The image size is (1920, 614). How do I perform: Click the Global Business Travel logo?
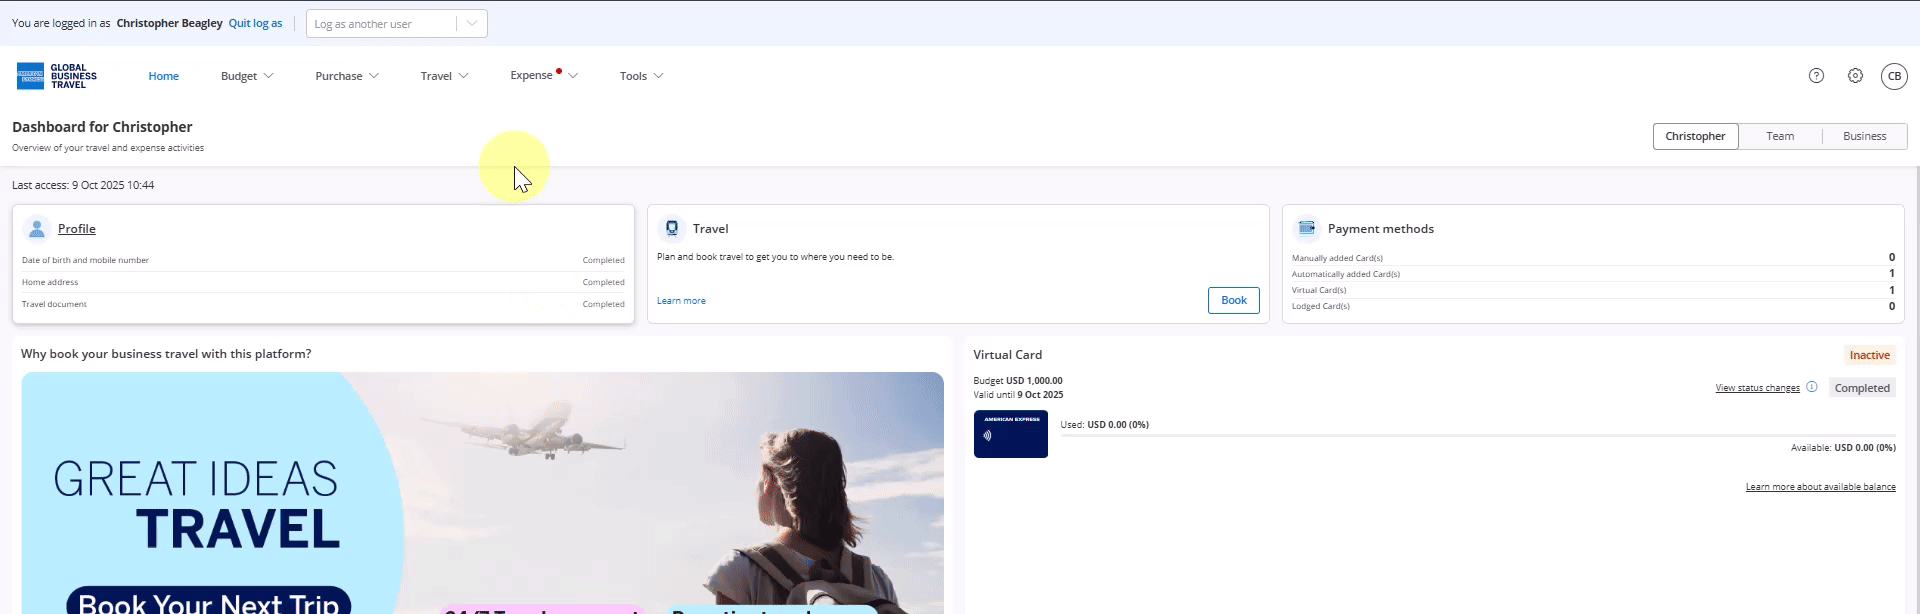(x=57, y=76)
